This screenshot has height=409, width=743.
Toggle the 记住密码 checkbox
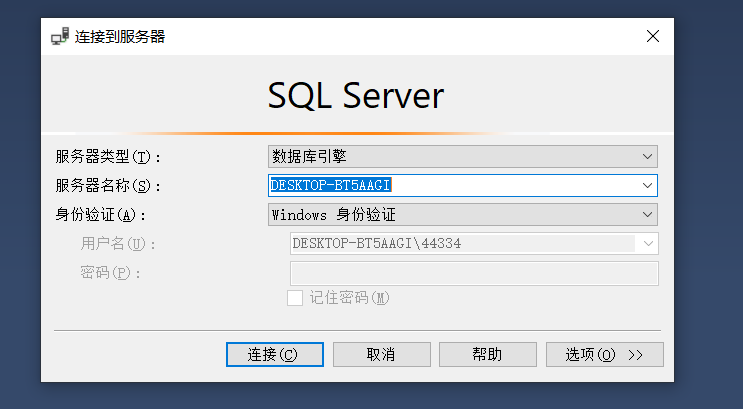pos(295,298)
